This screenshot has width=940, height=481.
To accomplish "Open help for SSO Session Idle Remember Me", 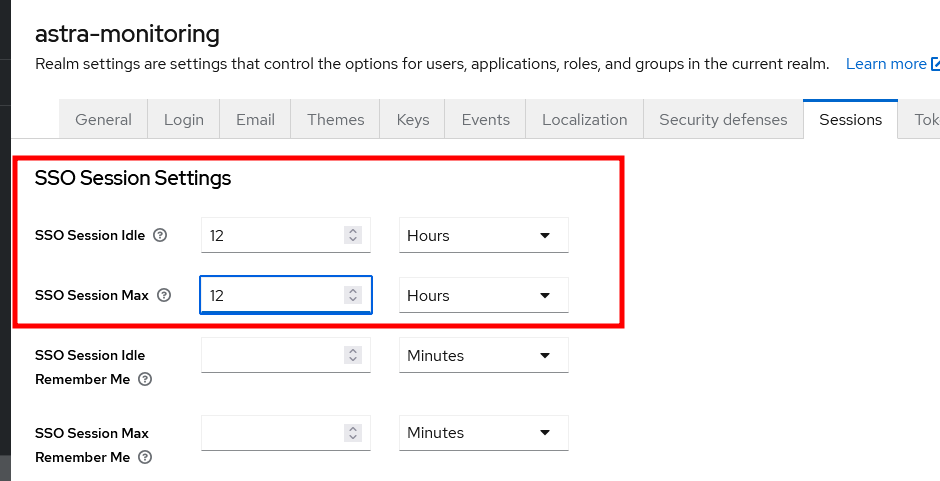I will (145, 380).
